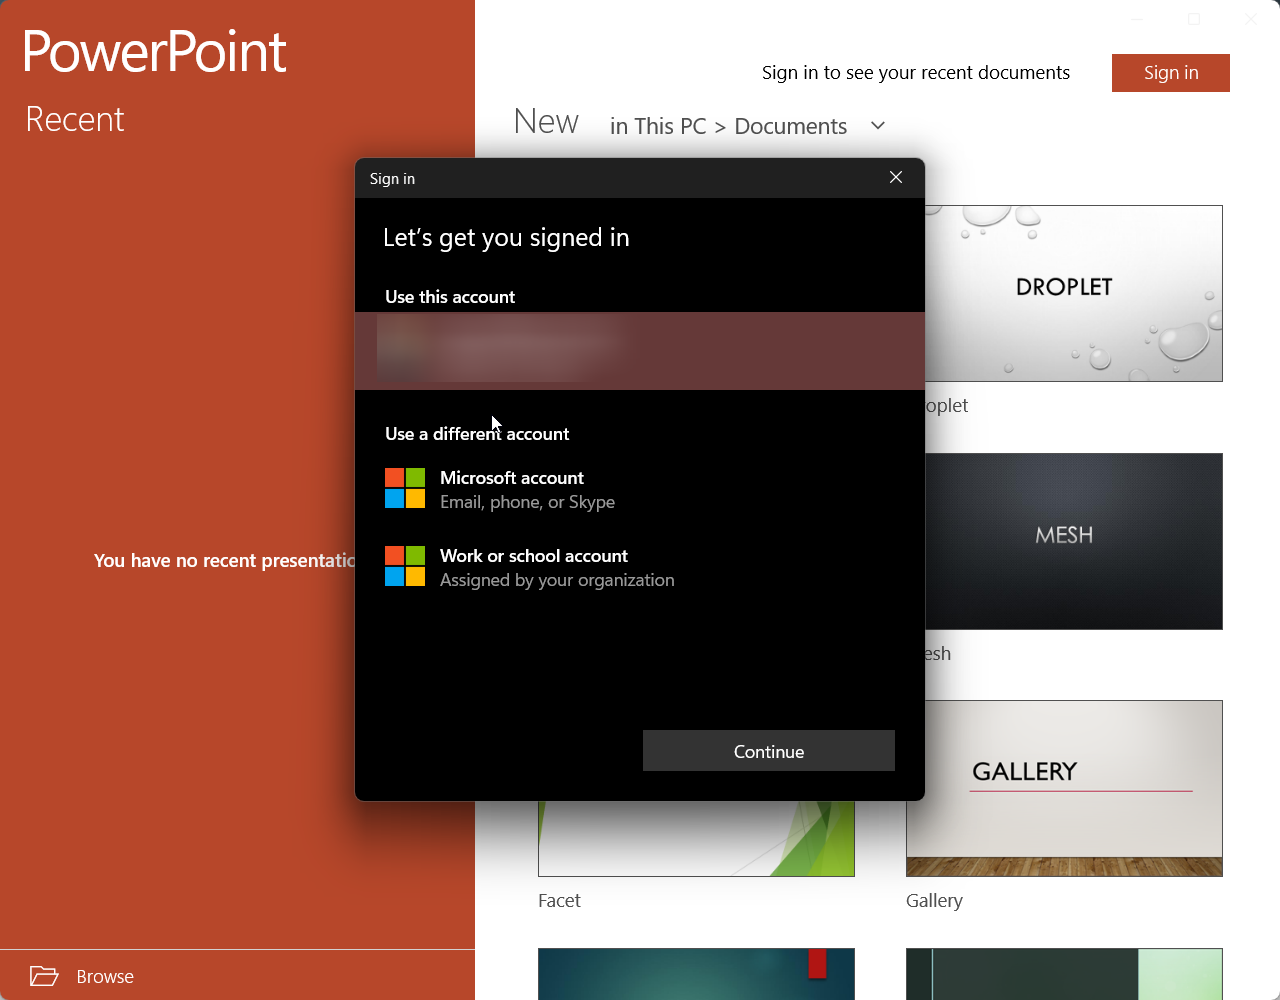The width and height of the screenshot is (1280, 1000).
Task: Open the dark teal template thumbnail at bottom
Action: [696, 974]
